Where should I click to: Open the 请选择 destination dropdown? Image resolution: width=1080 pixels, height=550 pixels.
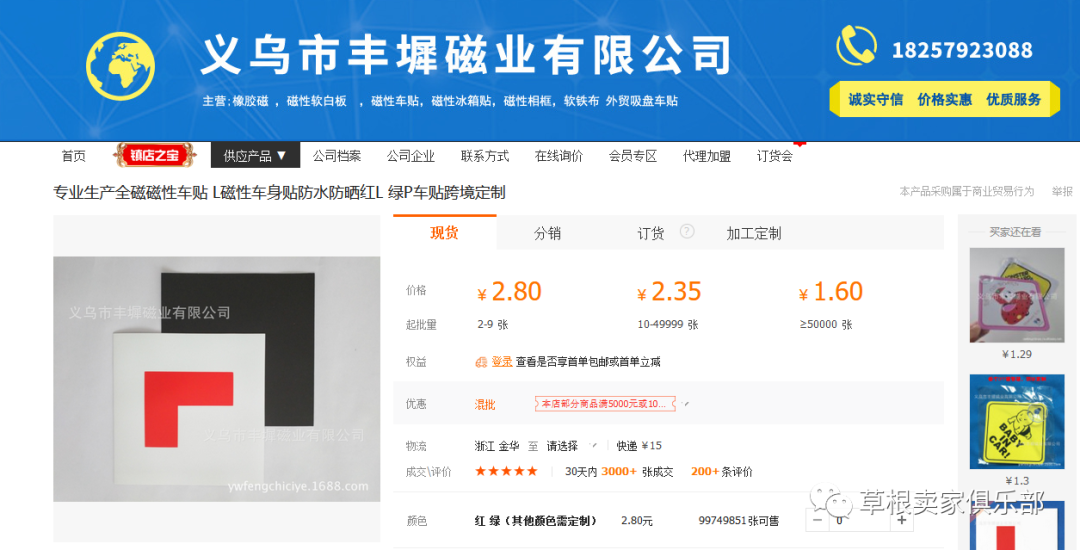coord(571,446)
